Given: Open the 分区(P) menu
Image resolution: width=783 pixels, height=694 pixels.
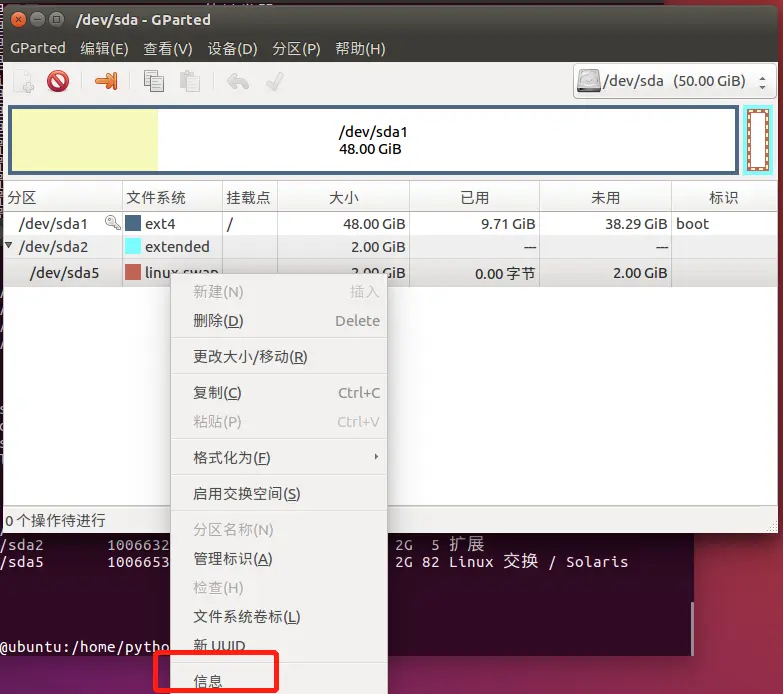Looking at the screenshot, I should (x=296, y=48).
